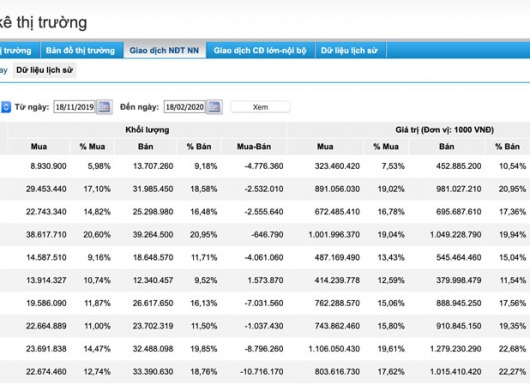This screenshot has width=530, height=385.
Task: Click the Từ ngày date field 18/11/2019
Action: point(75,107)
